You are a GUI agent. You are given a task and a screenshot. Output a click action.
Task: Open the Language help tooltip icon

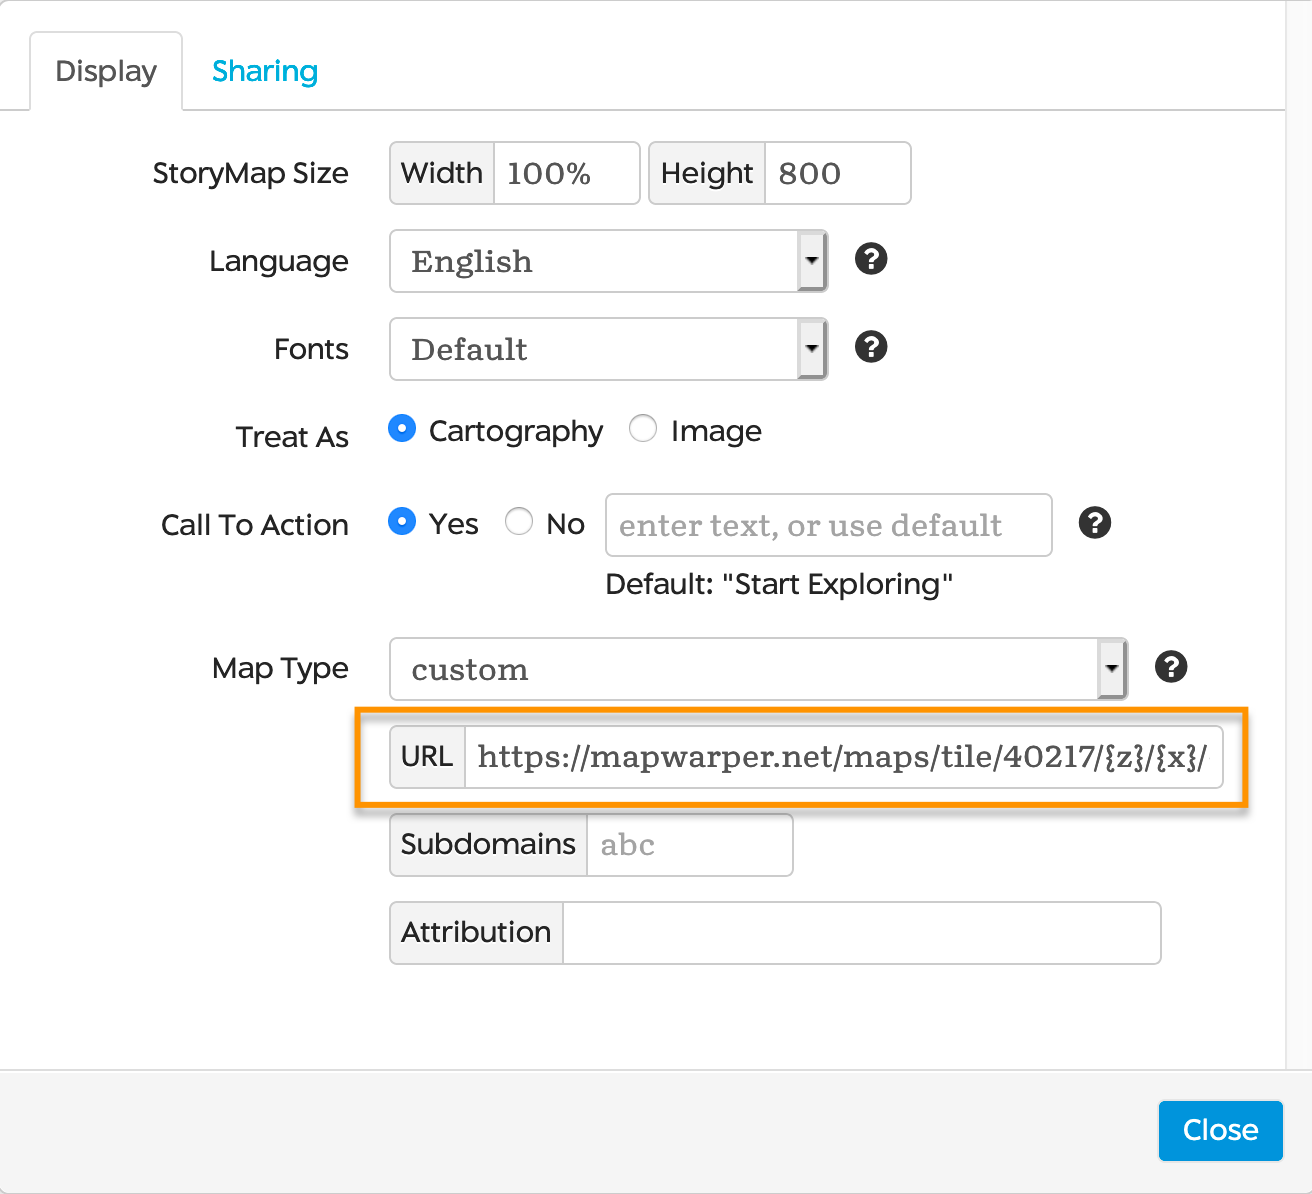(870, 259)
